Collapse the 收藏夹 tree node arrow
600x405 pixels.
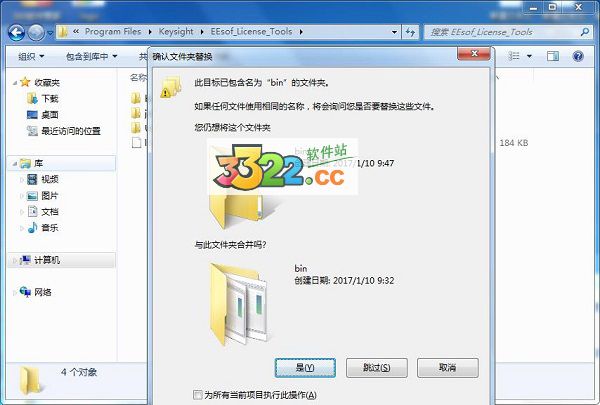coord(15,83)
